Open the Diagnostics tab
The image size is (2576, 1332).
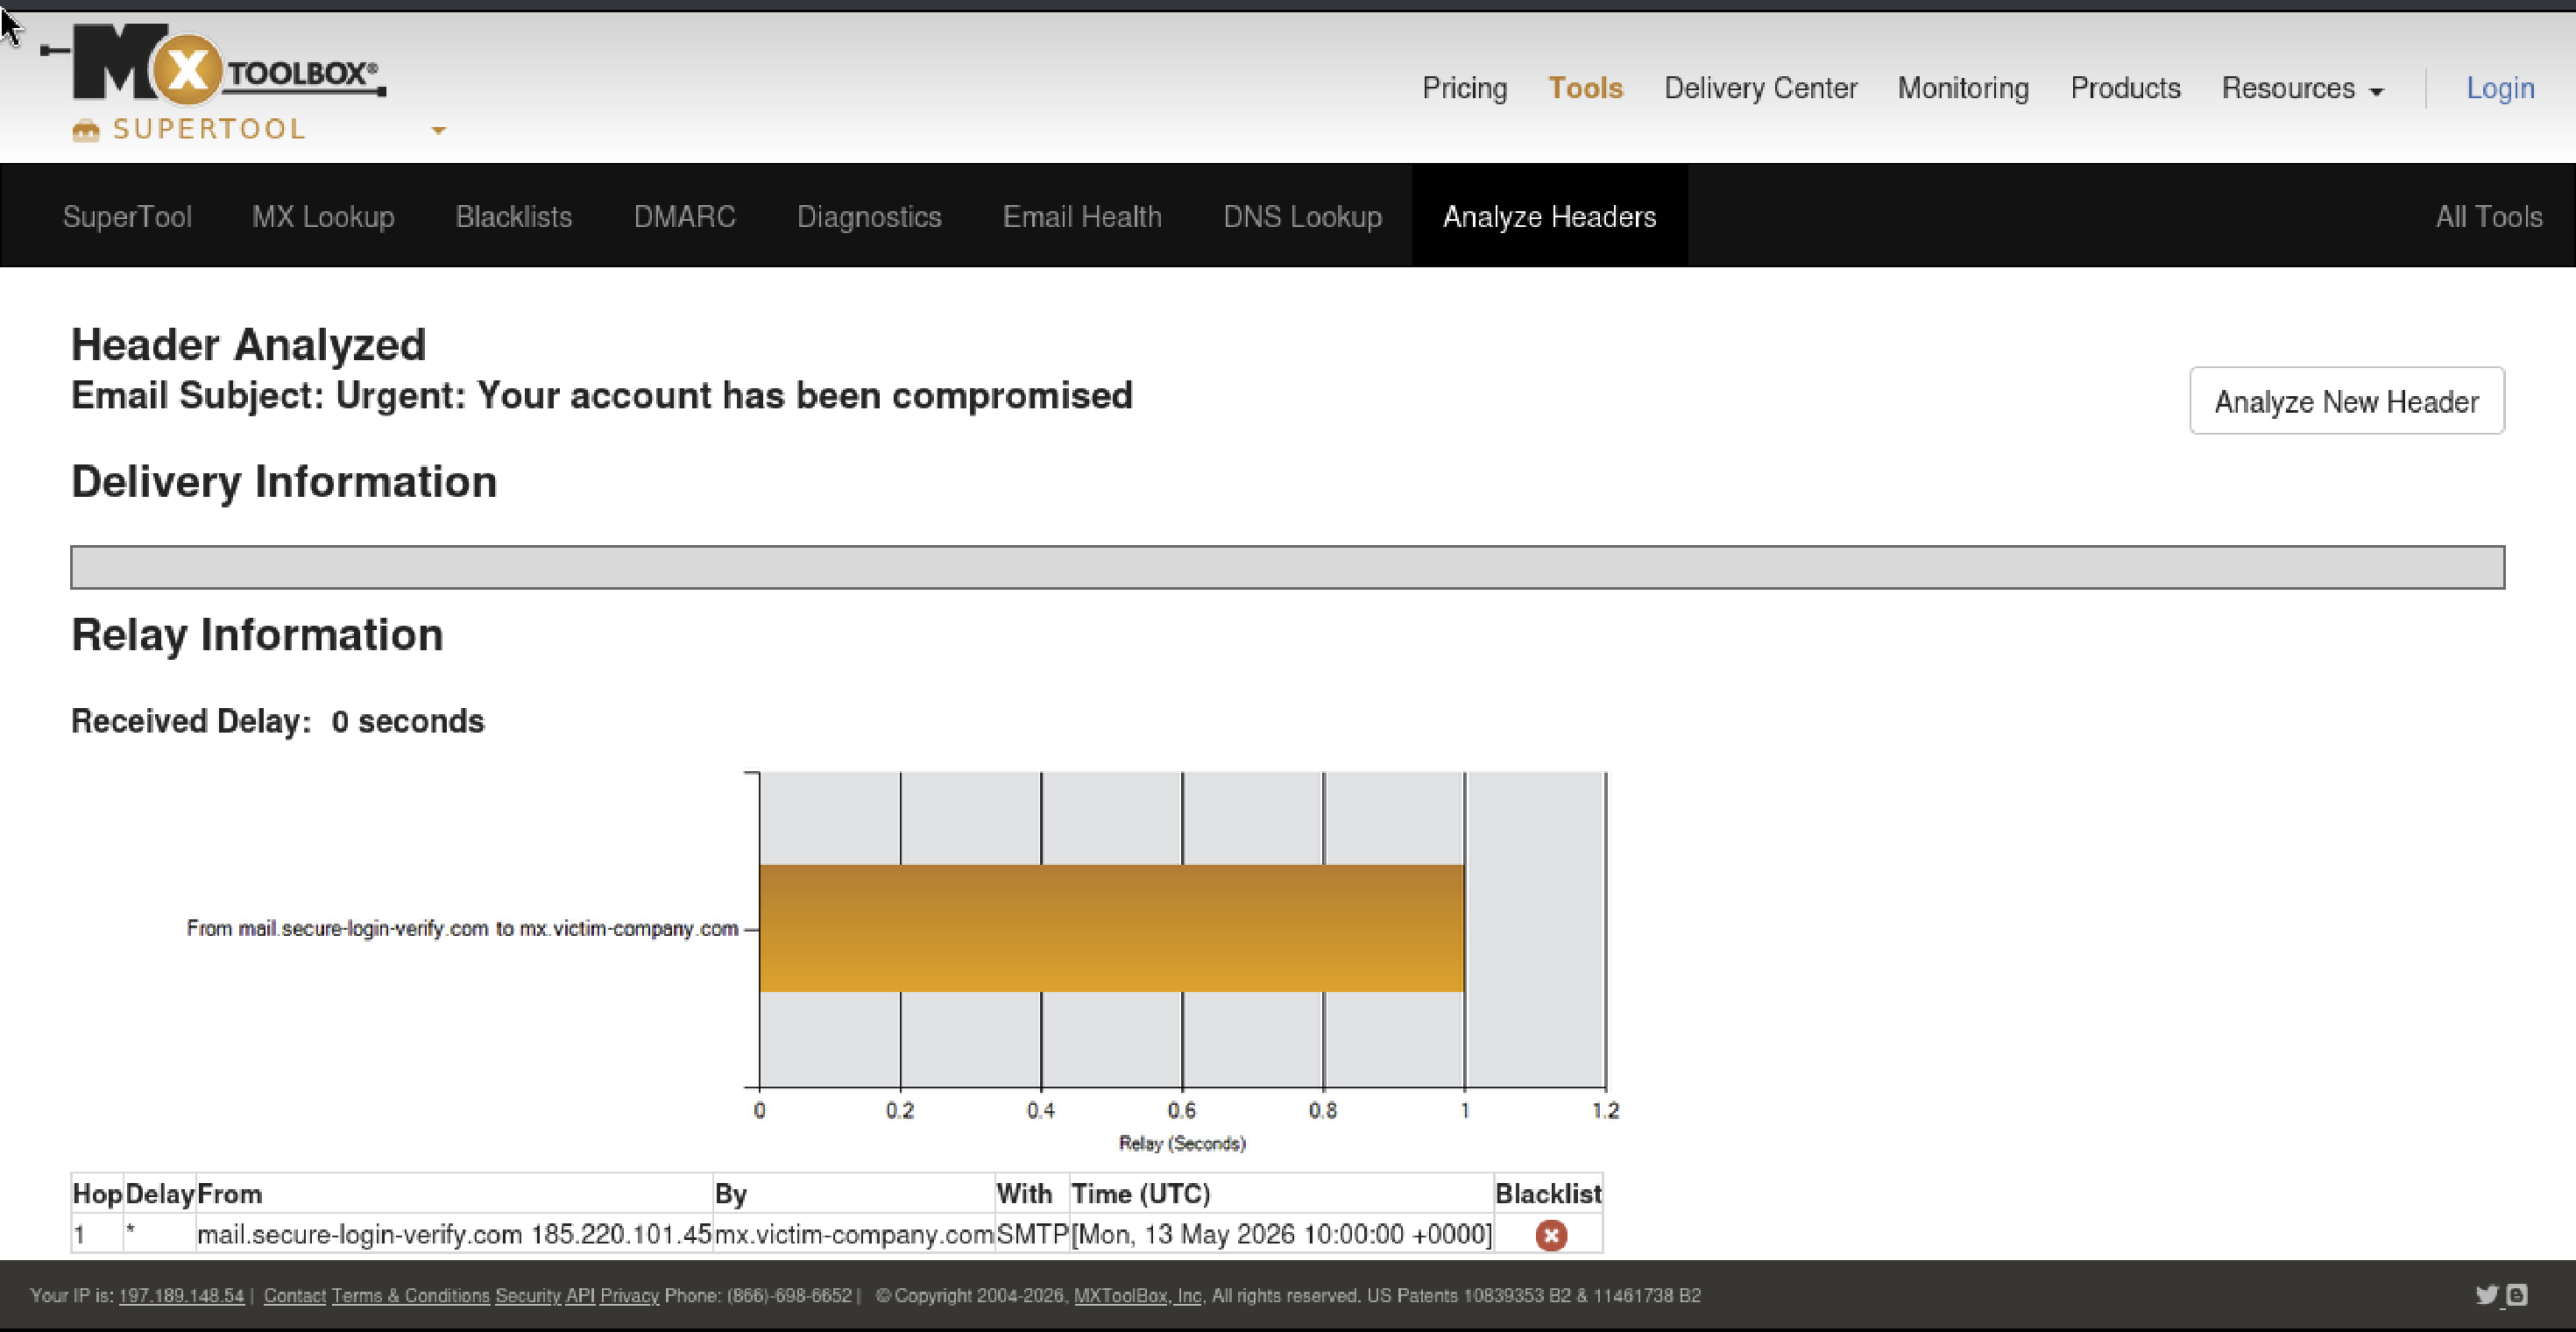(x=869, y=216)
